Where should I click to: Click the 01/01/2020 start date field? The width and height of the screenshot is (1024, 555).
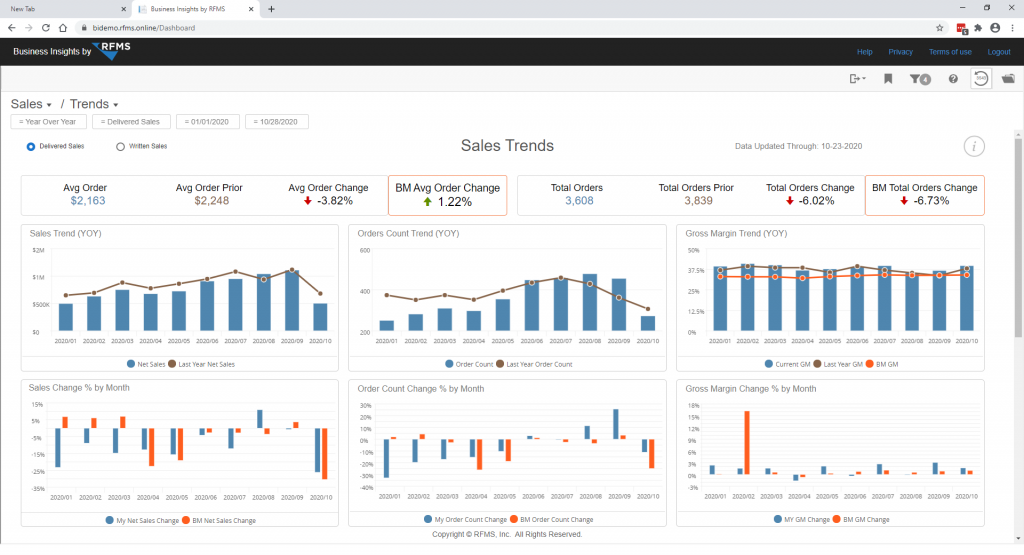208,122
